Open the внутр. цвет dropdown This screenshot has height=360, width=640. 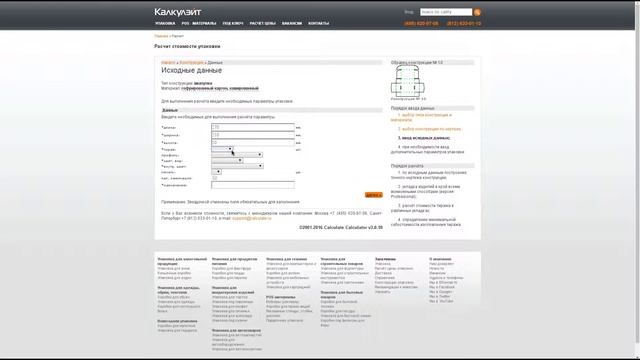pyautogui.click(x=237, y=166)
